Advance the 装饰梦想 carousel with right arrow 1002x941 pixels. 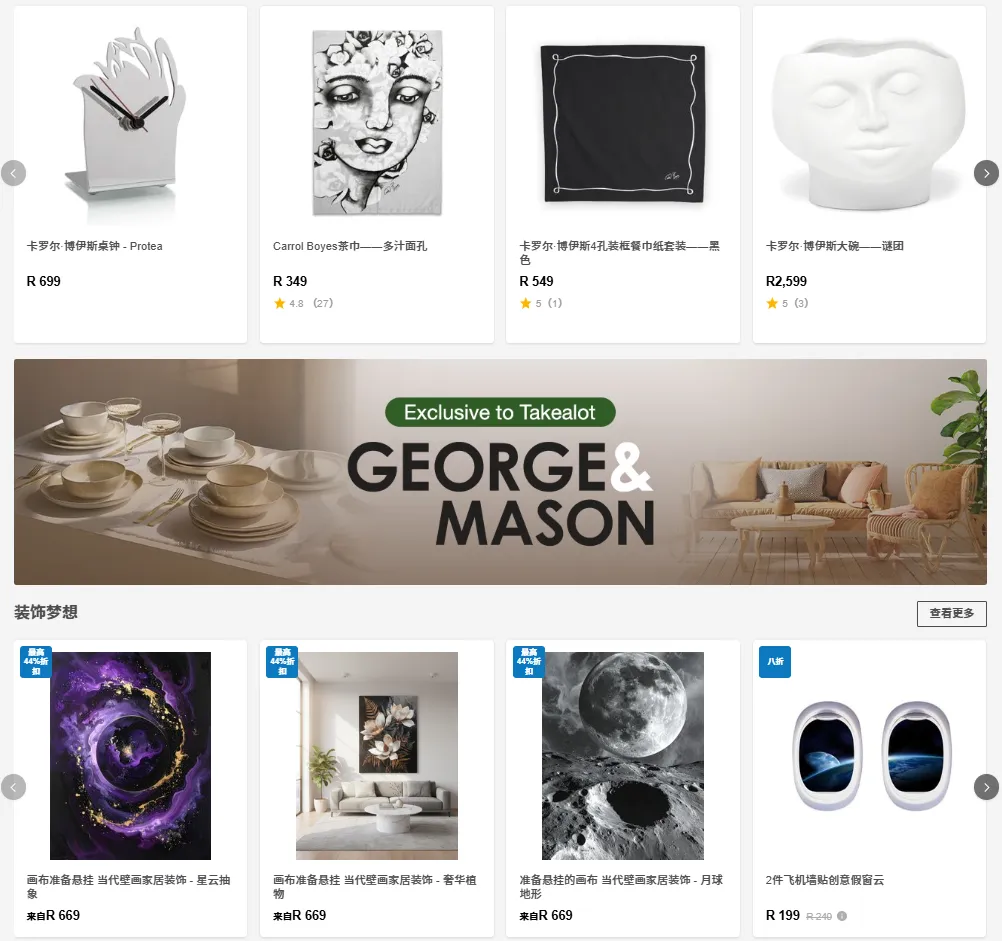click(986, 787)
